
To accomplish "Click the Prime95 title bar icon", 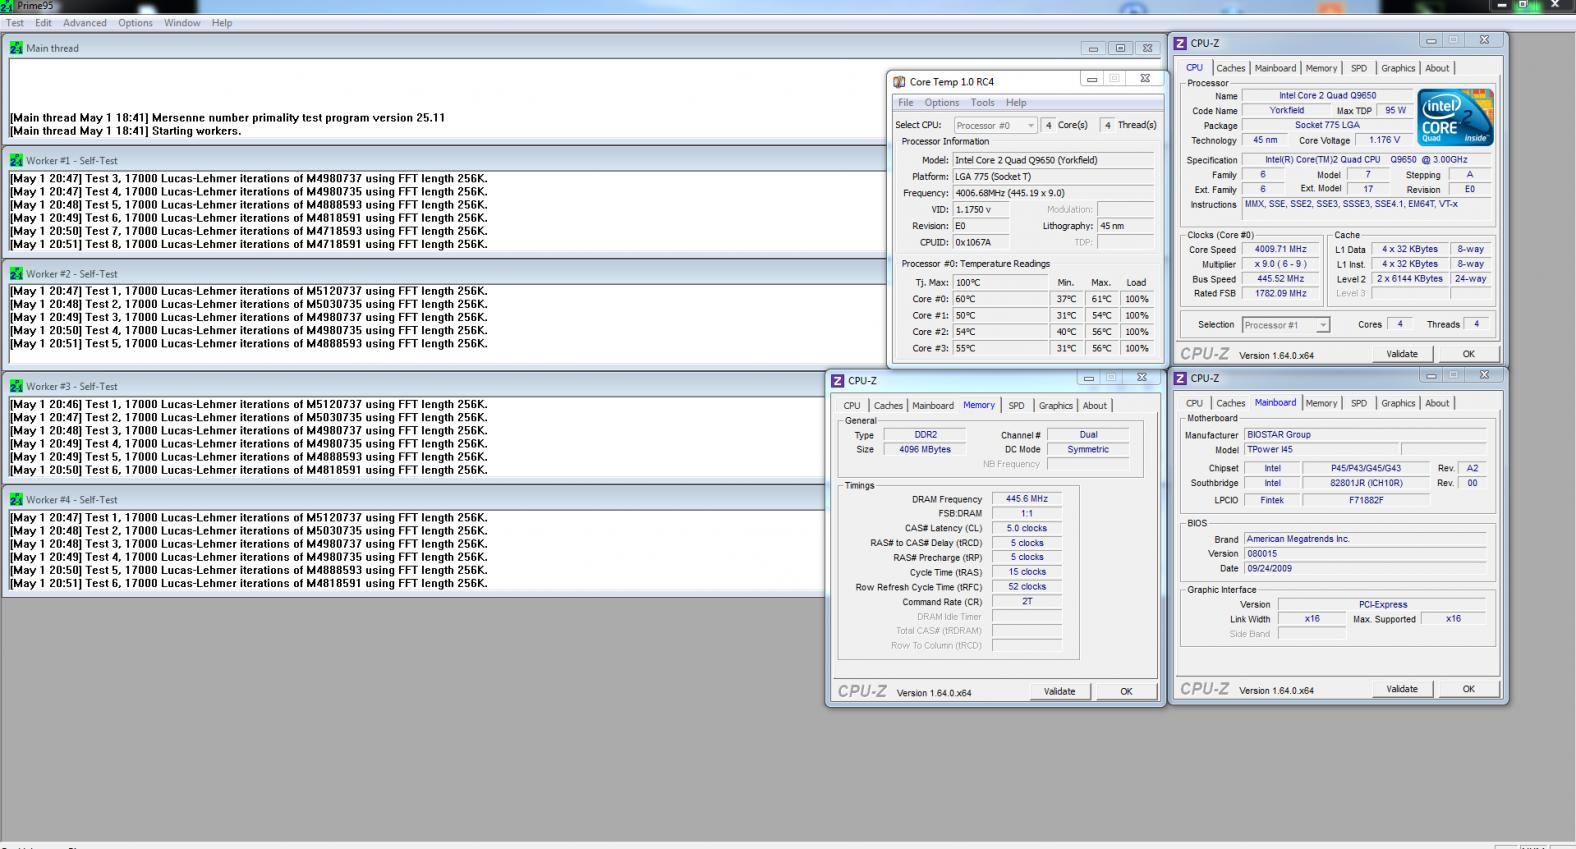I will tap(8, 5).
